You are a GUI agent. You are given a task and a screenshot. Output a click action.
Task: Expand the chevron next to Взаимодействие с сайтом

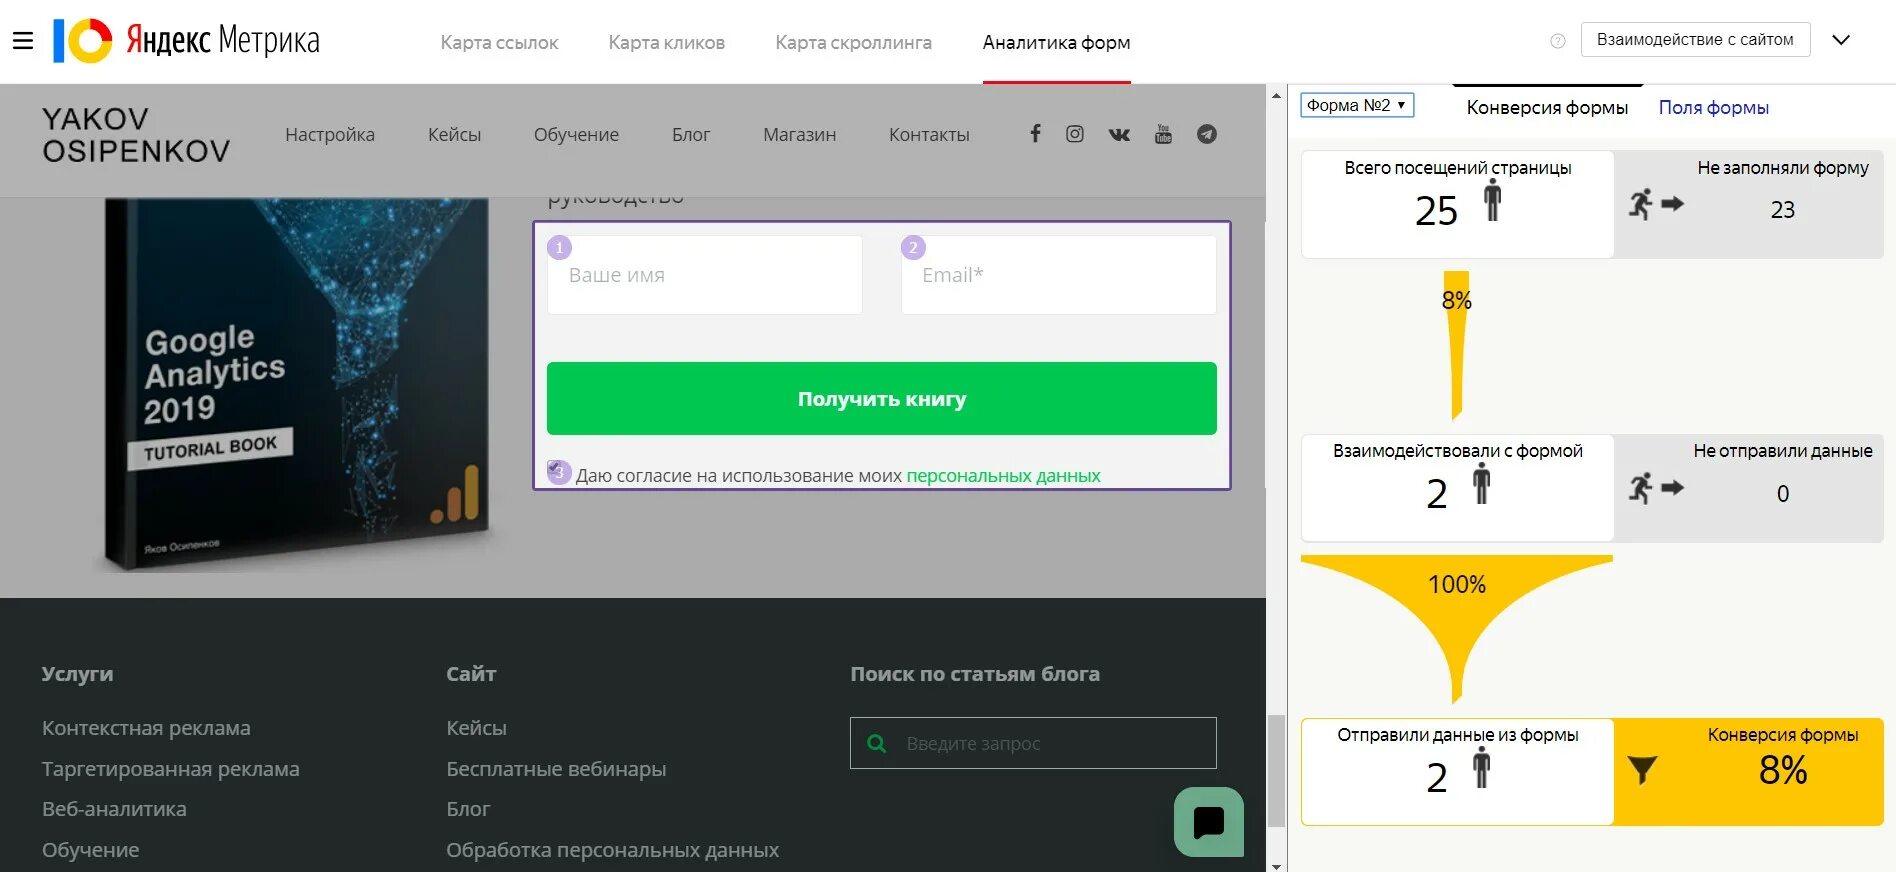click(x=1841, y=40)
